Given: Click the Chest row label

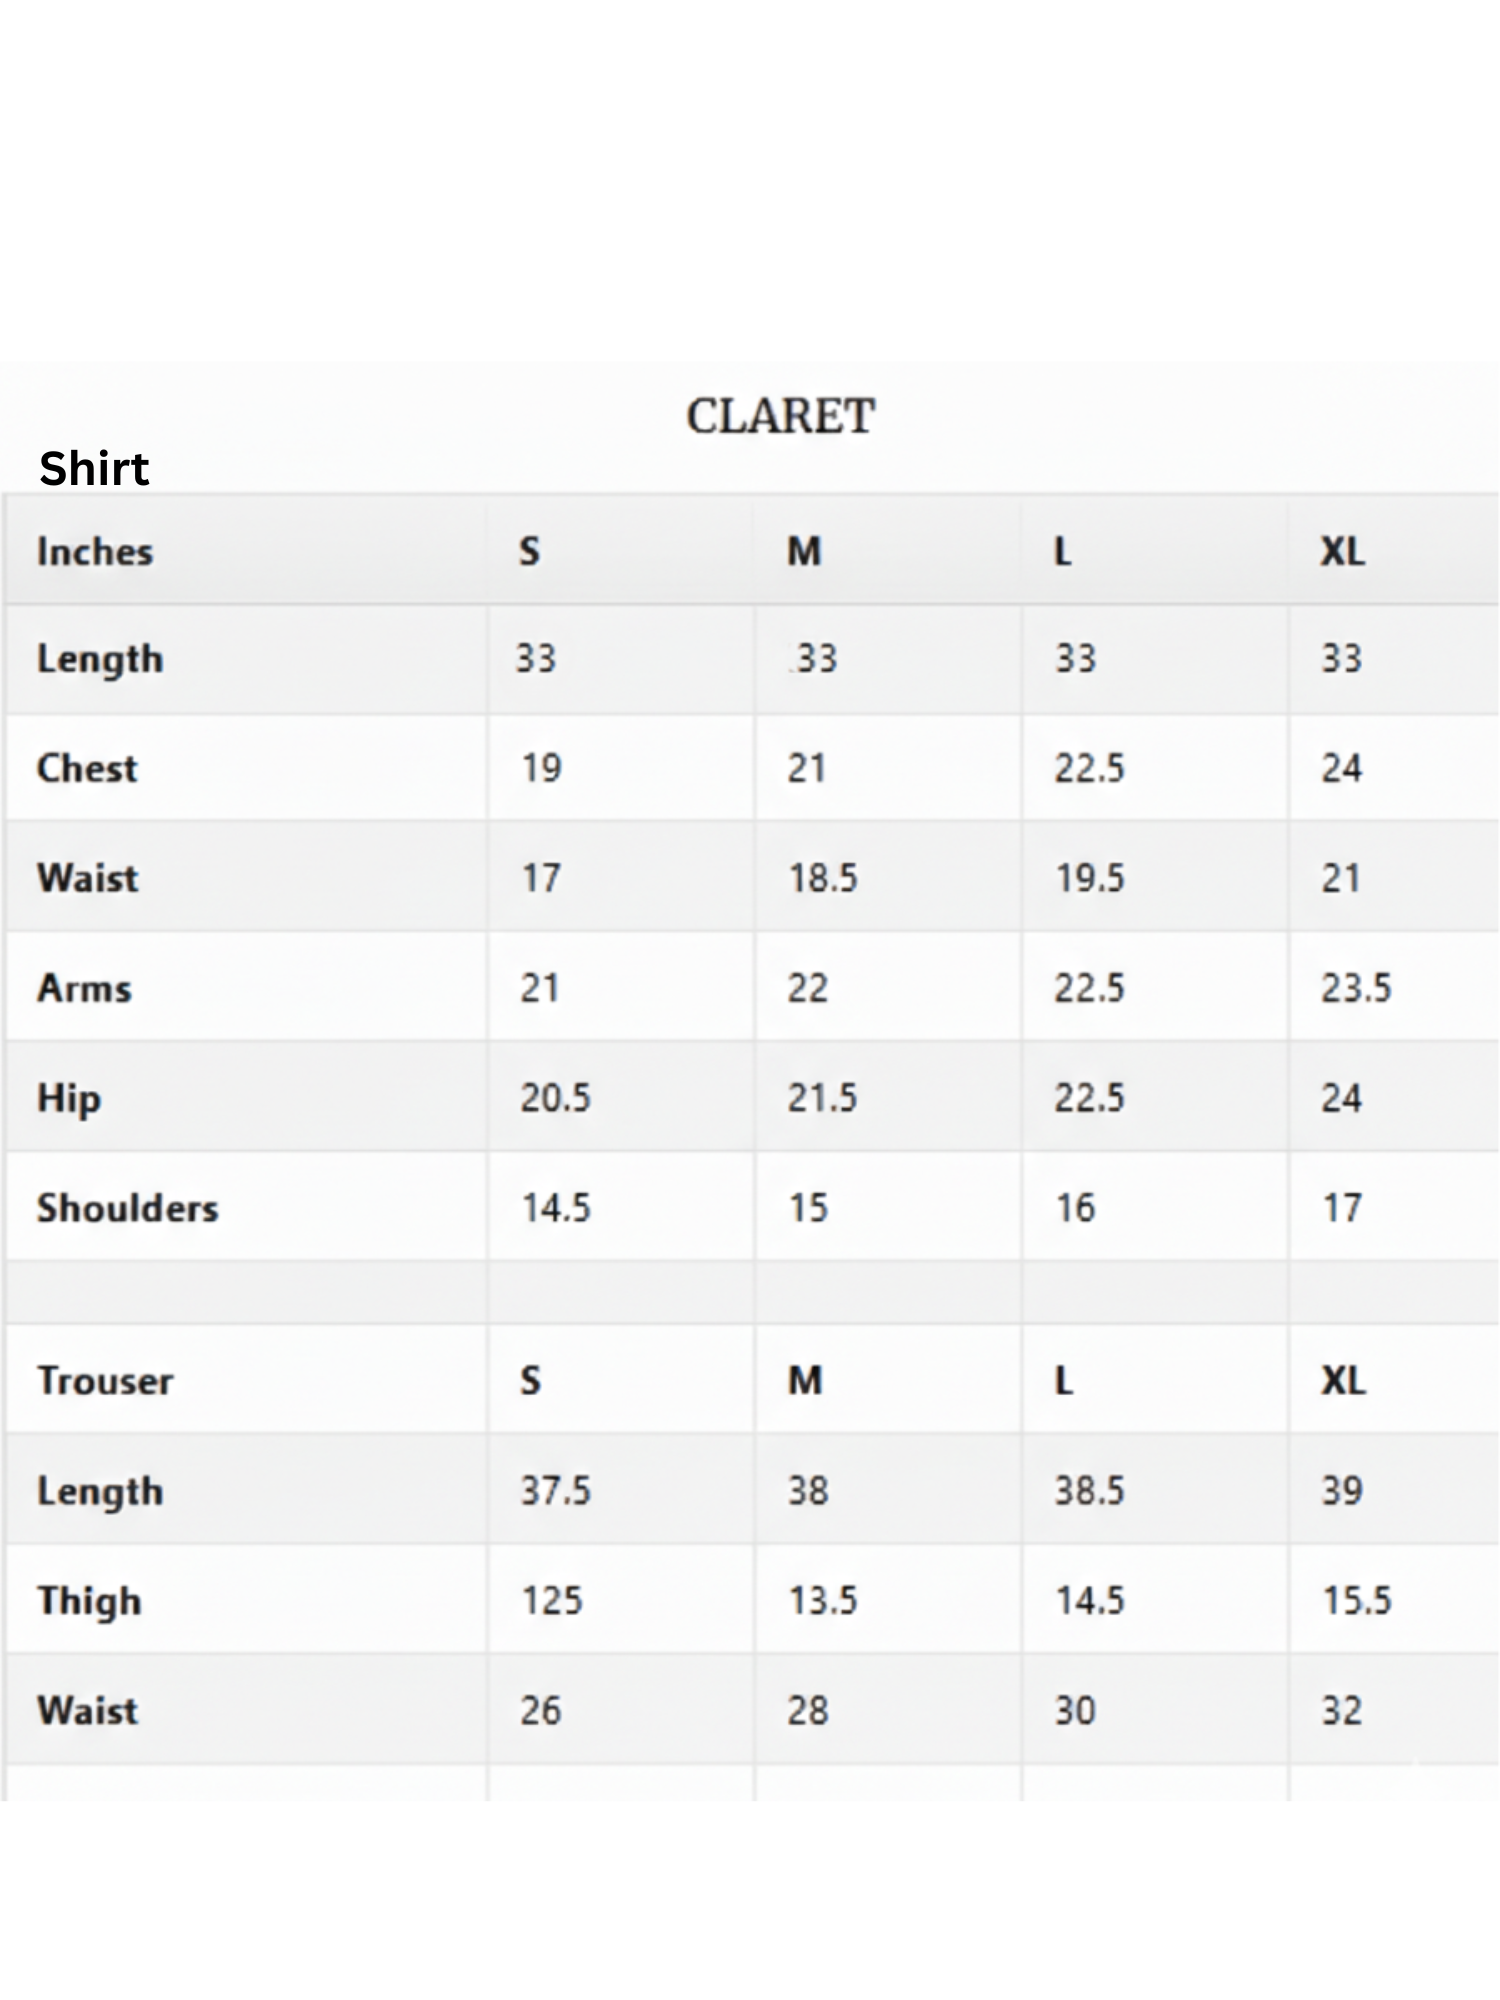Looking at the screenshot, I should 87,768.
